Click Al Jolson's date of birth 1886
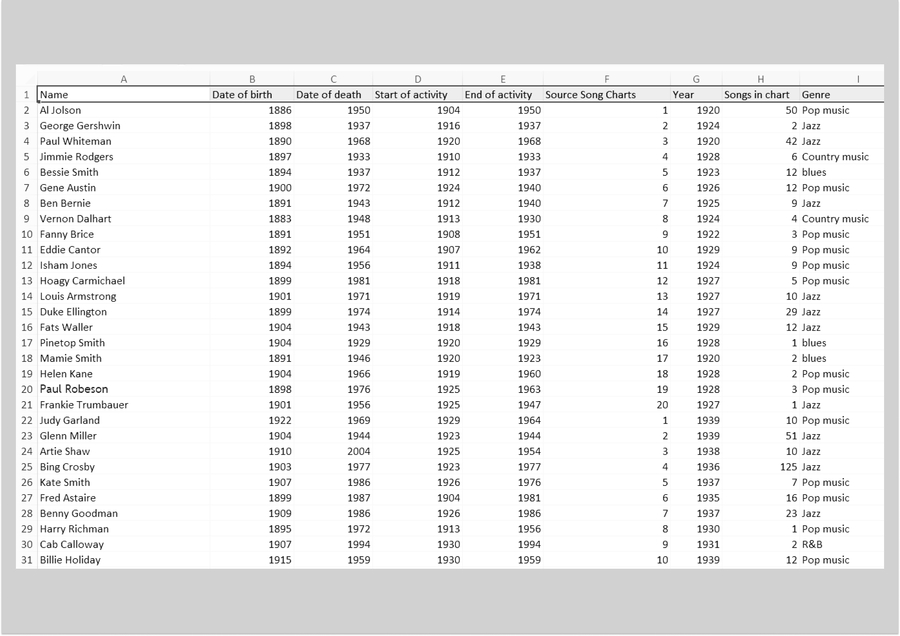The image size is (900, 636). point(252,110)
